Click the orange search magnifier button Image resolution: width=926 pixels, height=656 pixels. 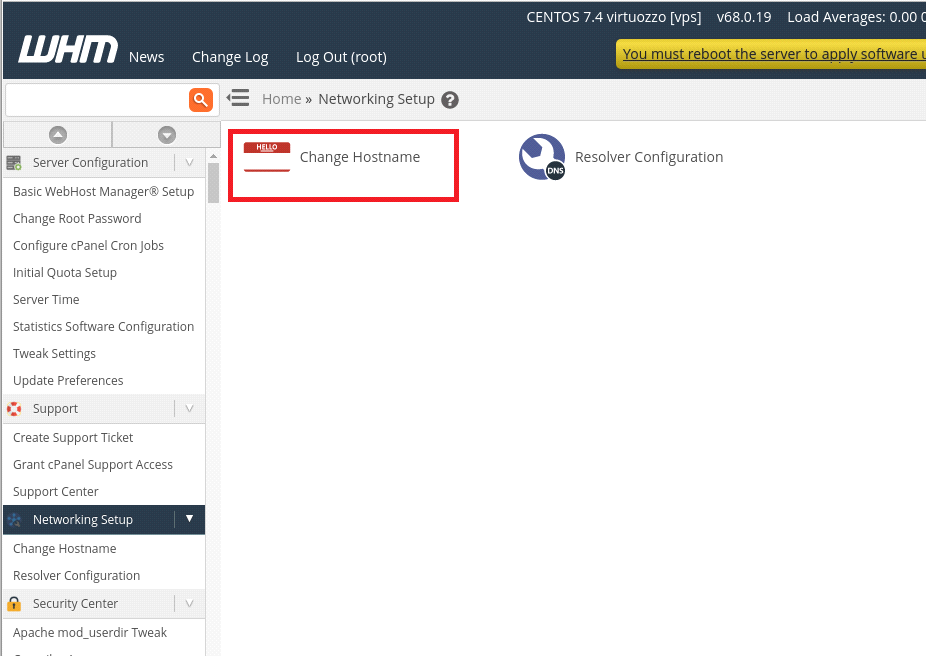[x=201, y=100]
